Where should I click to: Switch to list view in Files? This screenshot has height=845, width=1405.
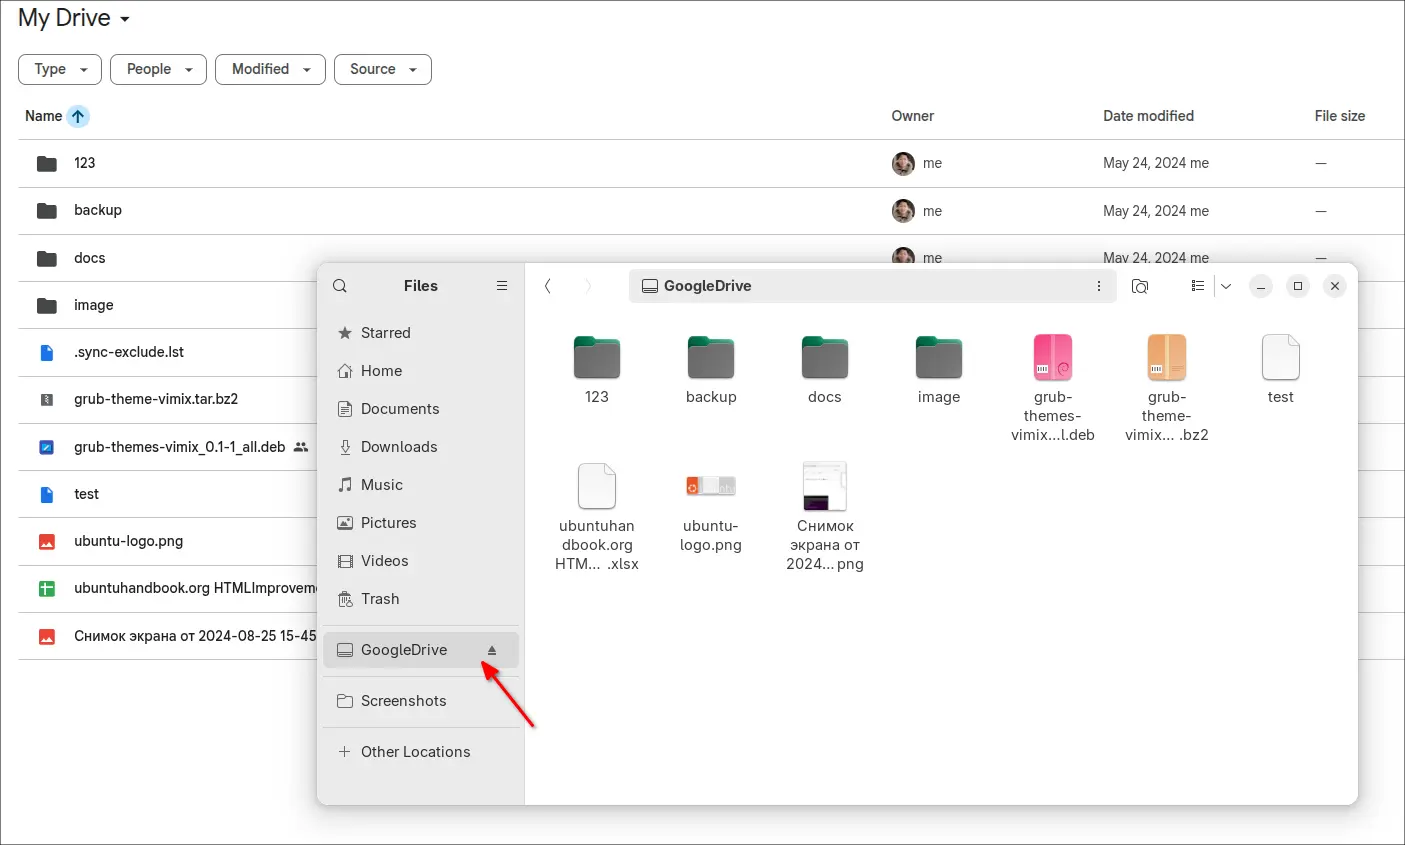click(x=1197, y=286)
